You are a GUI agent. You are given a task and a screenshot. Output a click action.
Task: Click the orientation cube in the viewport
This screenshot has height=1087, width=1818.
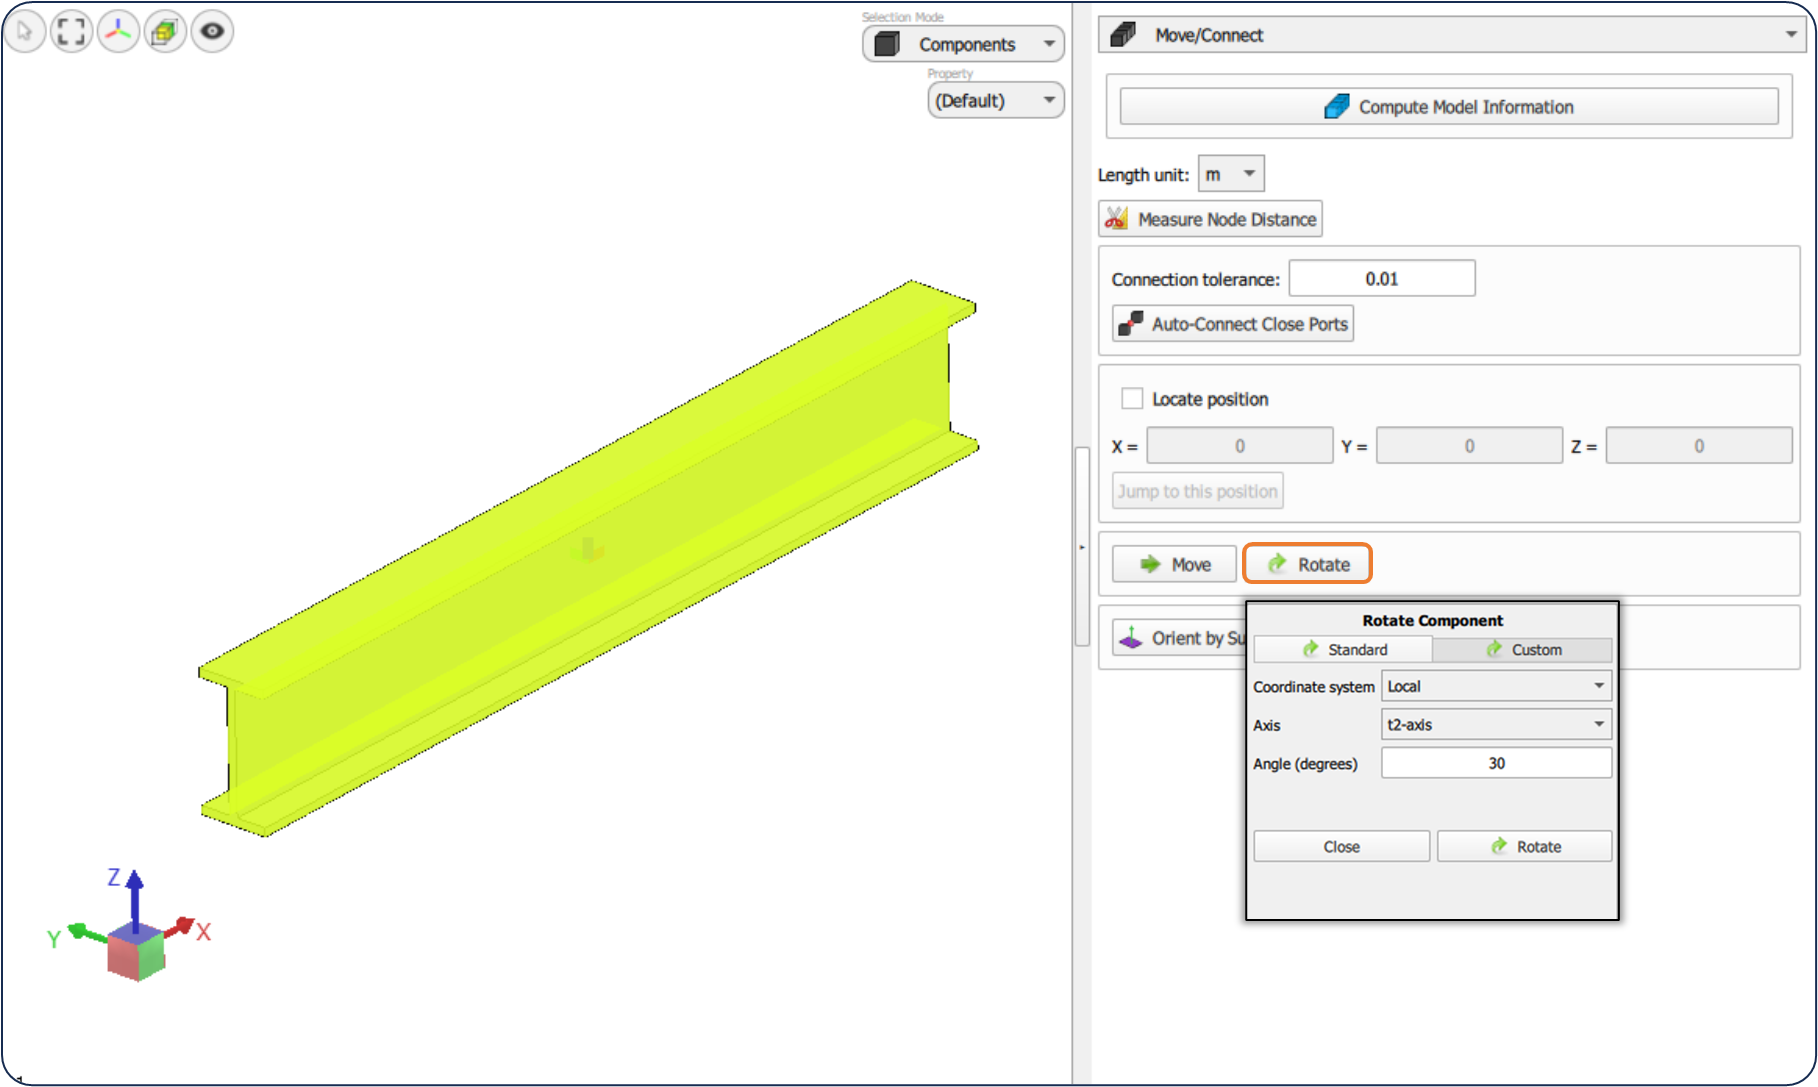136,951
